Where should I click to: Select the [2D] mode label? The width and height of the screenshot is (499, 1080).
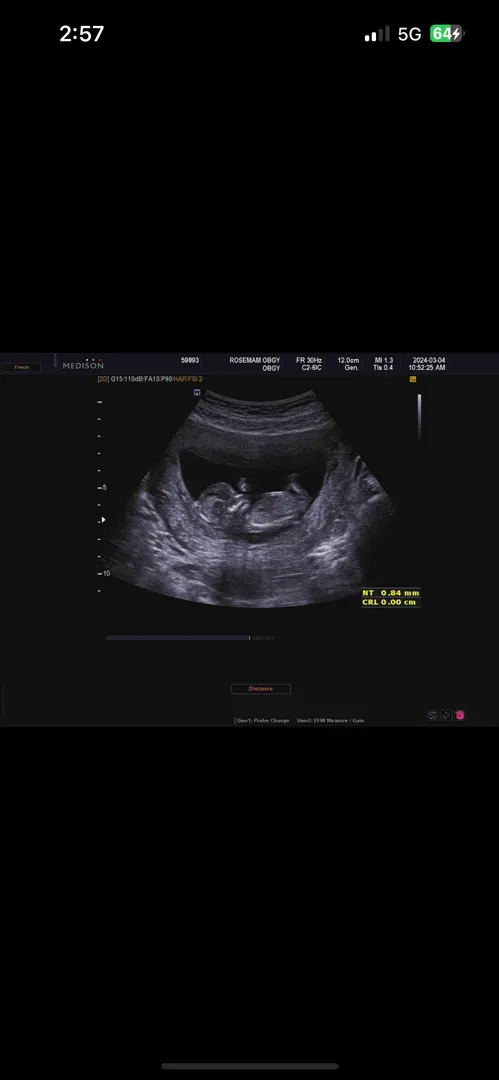pyautogui.click(x=103, y=379)
